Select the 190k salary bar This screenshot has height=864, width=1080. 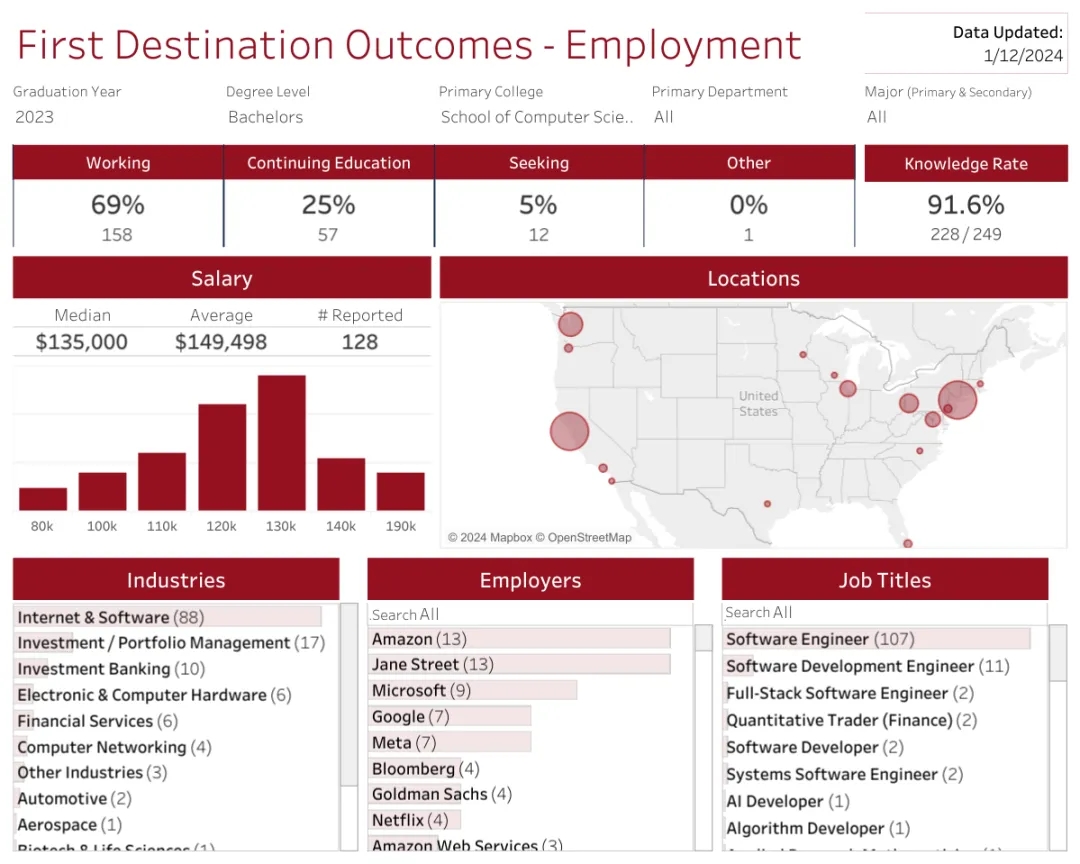click(x=400, y=492)
